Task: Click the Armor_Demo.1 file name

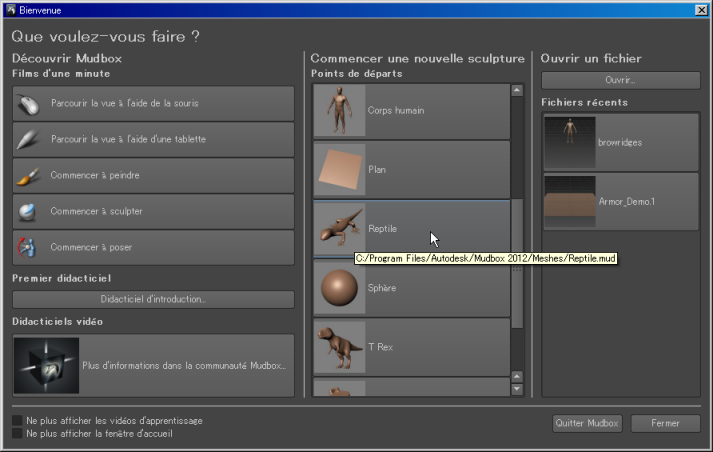Action: click(627, 201)
